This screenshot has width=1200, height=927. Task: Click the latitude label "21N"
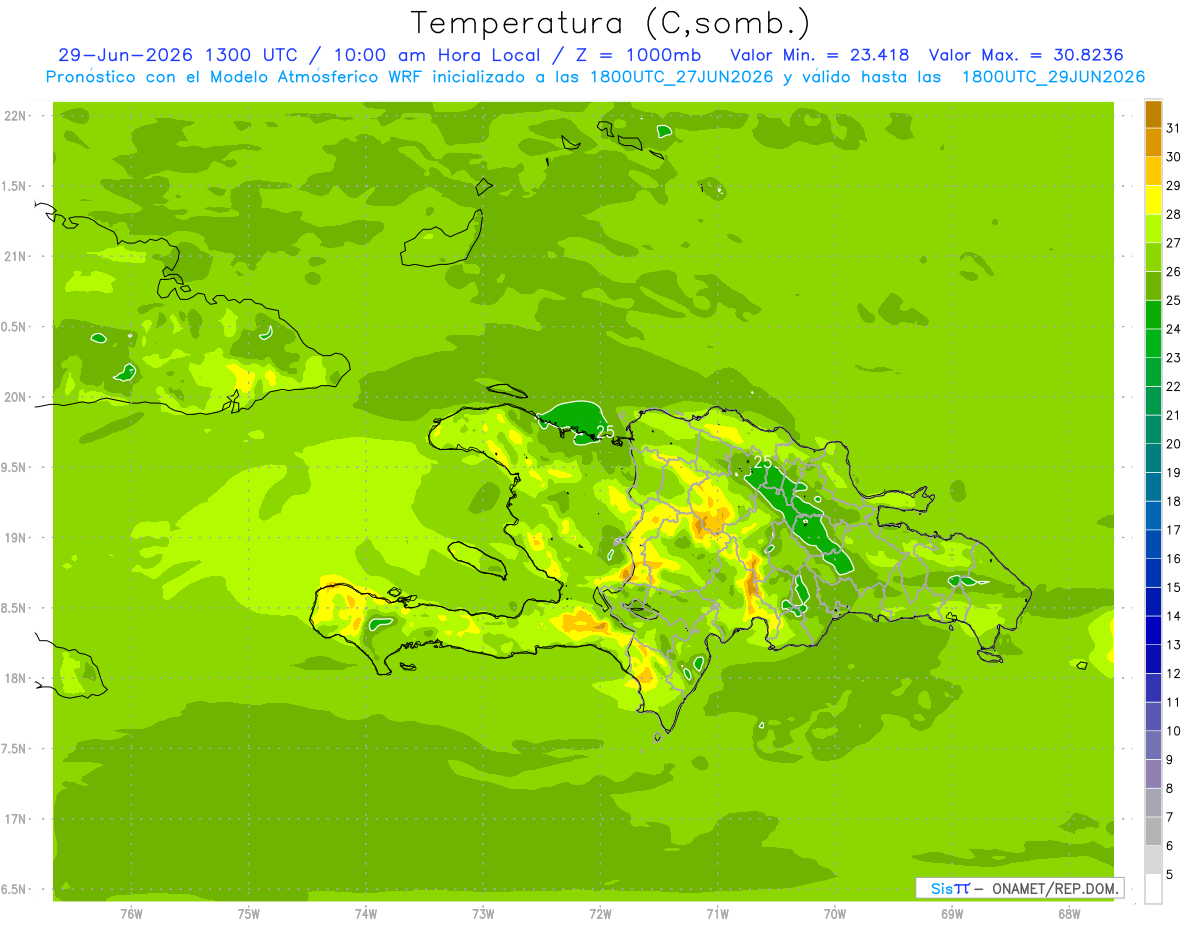click(15, 257)
